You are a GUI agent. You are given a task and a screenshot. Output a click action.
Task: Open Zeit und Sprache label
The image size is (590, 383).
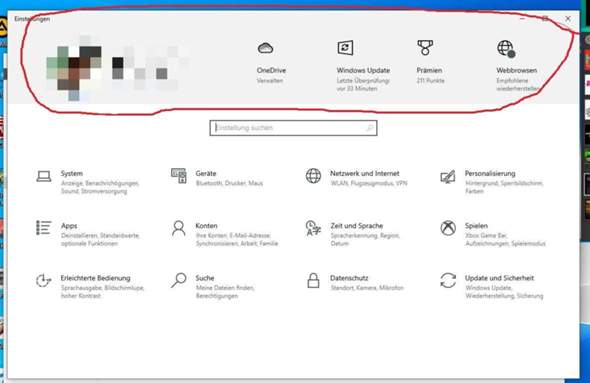click(356, 226)
